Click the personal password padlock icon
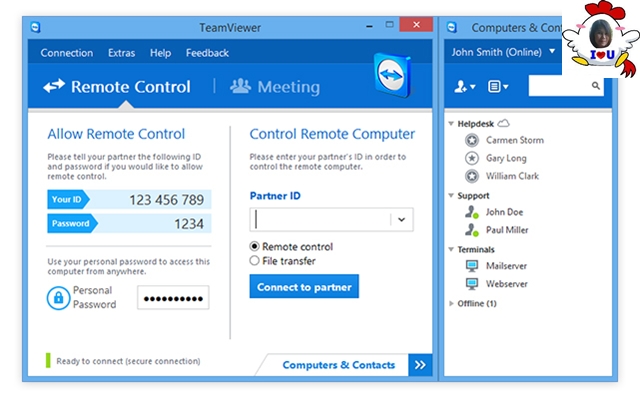The image size is (640, 400). click(58, 298)
